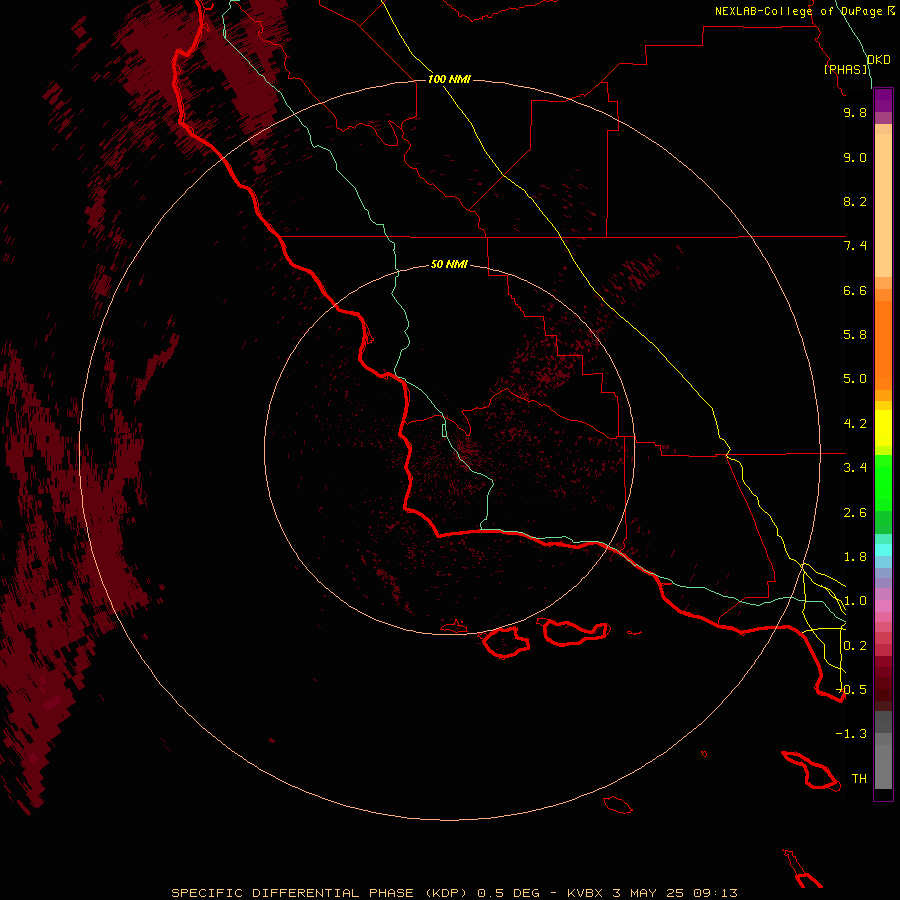
Task: Click the 5.8 scale value
Action: click(855, 335)
